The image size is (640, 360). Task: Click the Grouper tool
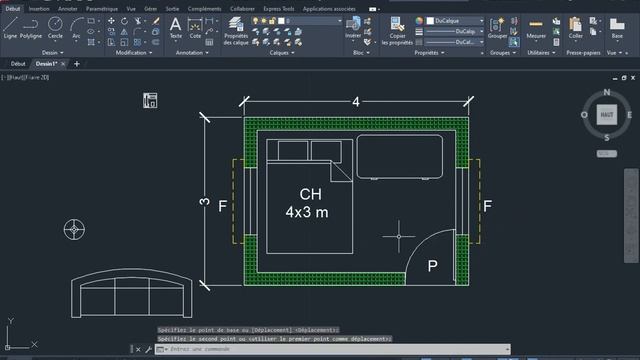(x=498, y=28)
